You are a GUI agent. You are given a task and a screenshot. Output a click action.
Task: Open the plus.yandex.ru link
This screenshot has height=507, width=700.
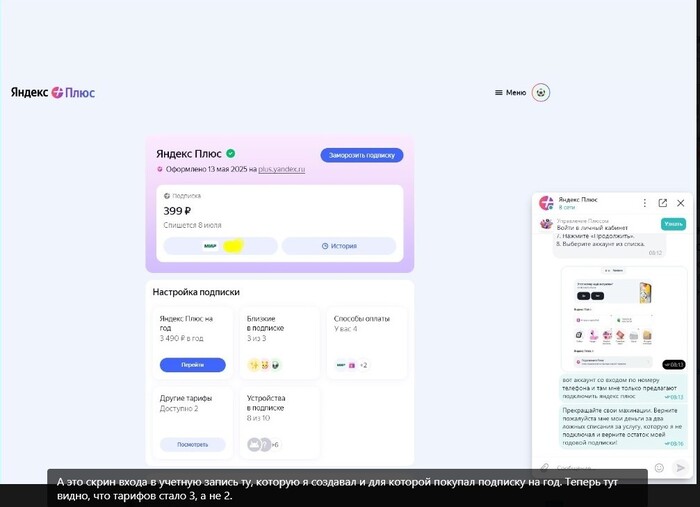[x=281, y=170]
